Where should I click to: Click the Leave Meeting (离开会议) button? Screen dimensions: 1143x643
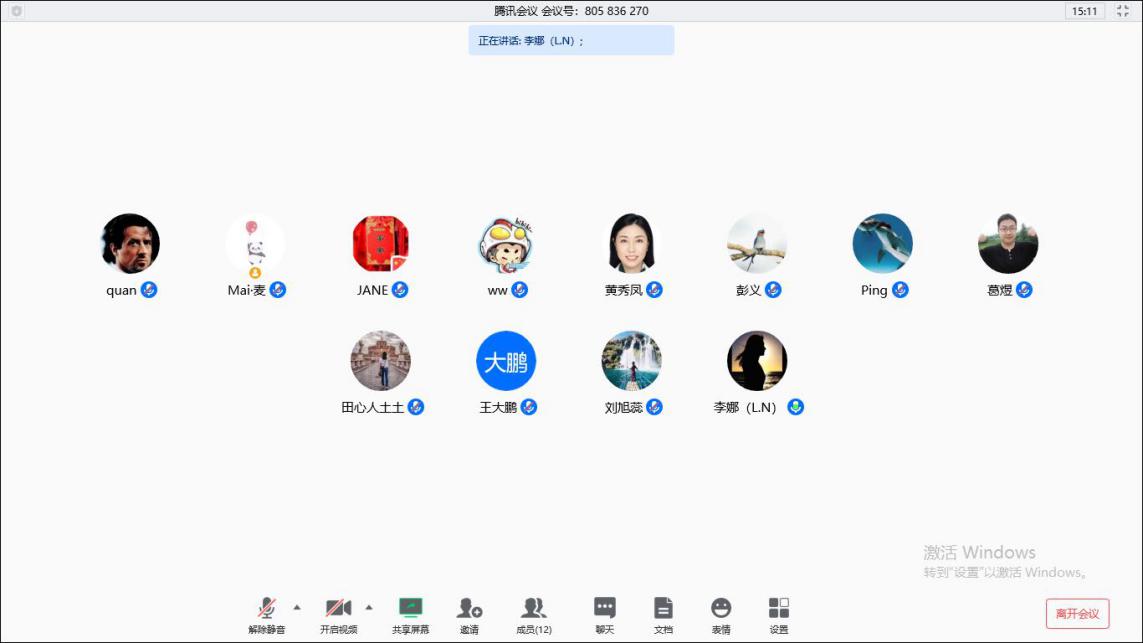point(1077,614)
